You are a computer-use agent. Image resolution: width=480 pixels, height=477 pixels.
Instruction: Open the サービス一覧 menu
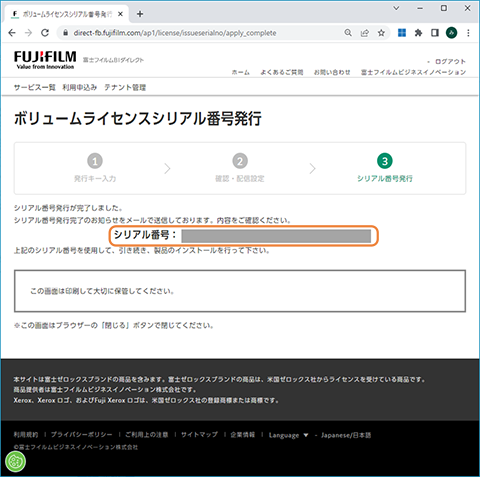(35, 88)
